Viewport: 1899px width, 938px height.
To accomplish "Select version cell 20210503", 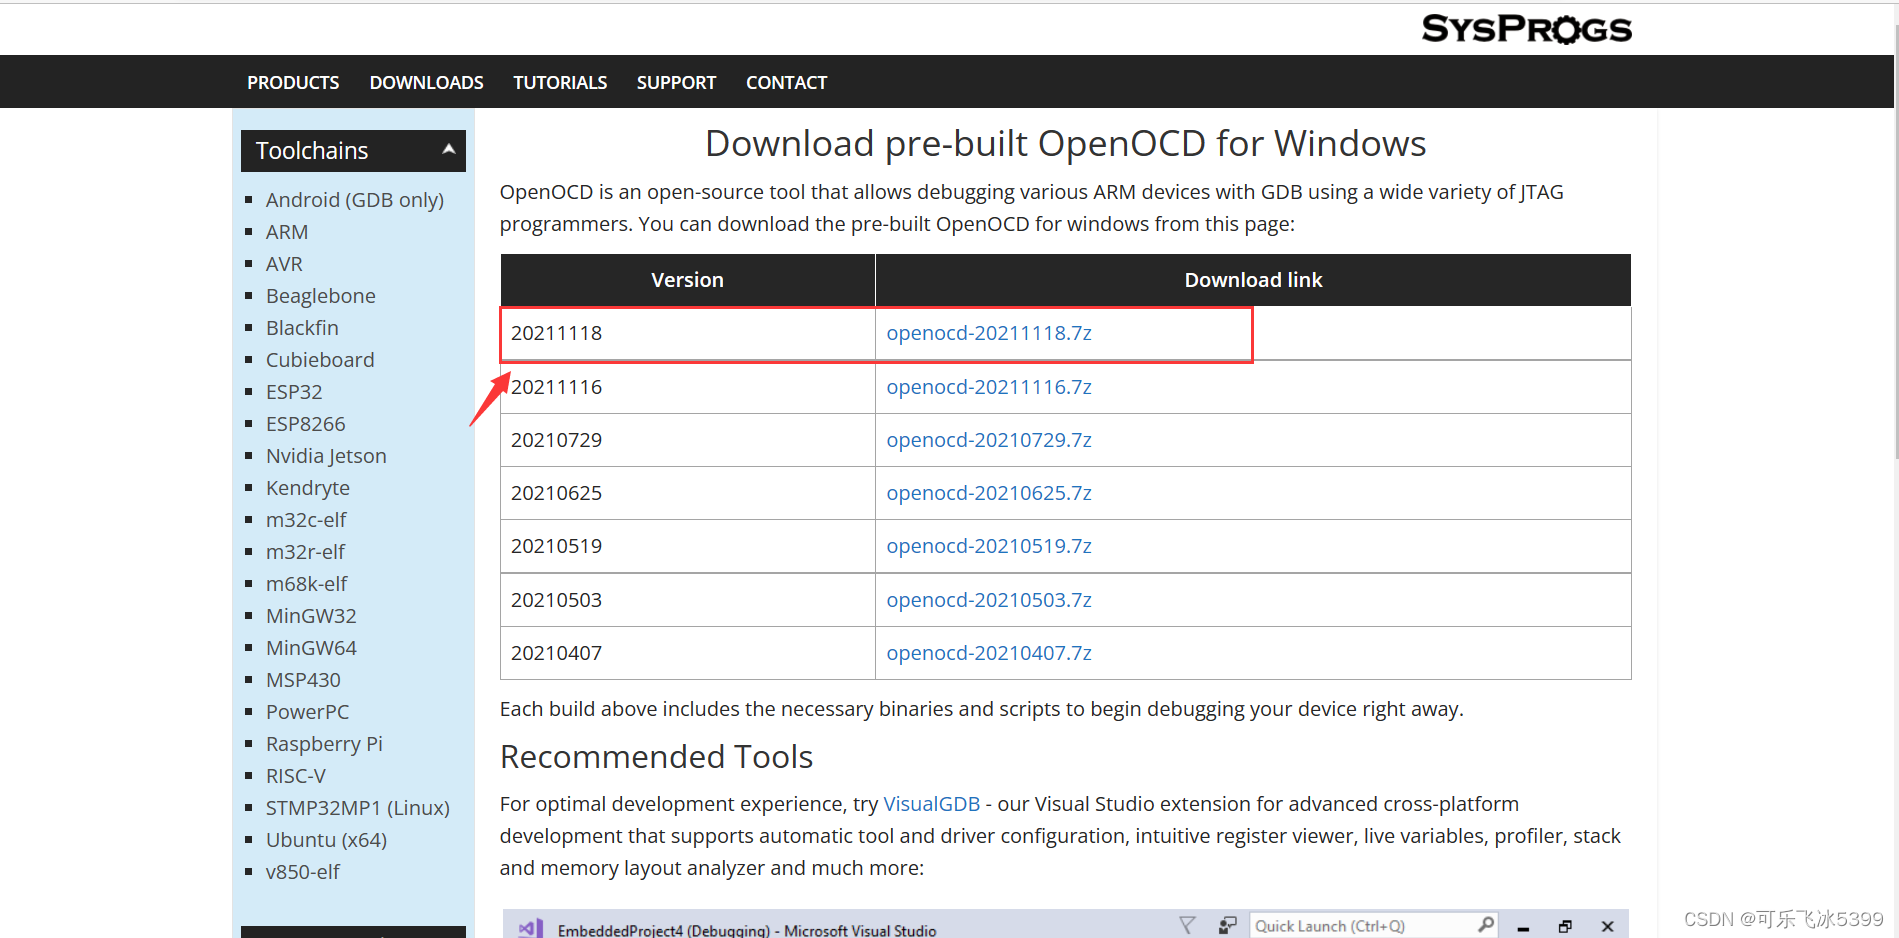I will (688, 600).
